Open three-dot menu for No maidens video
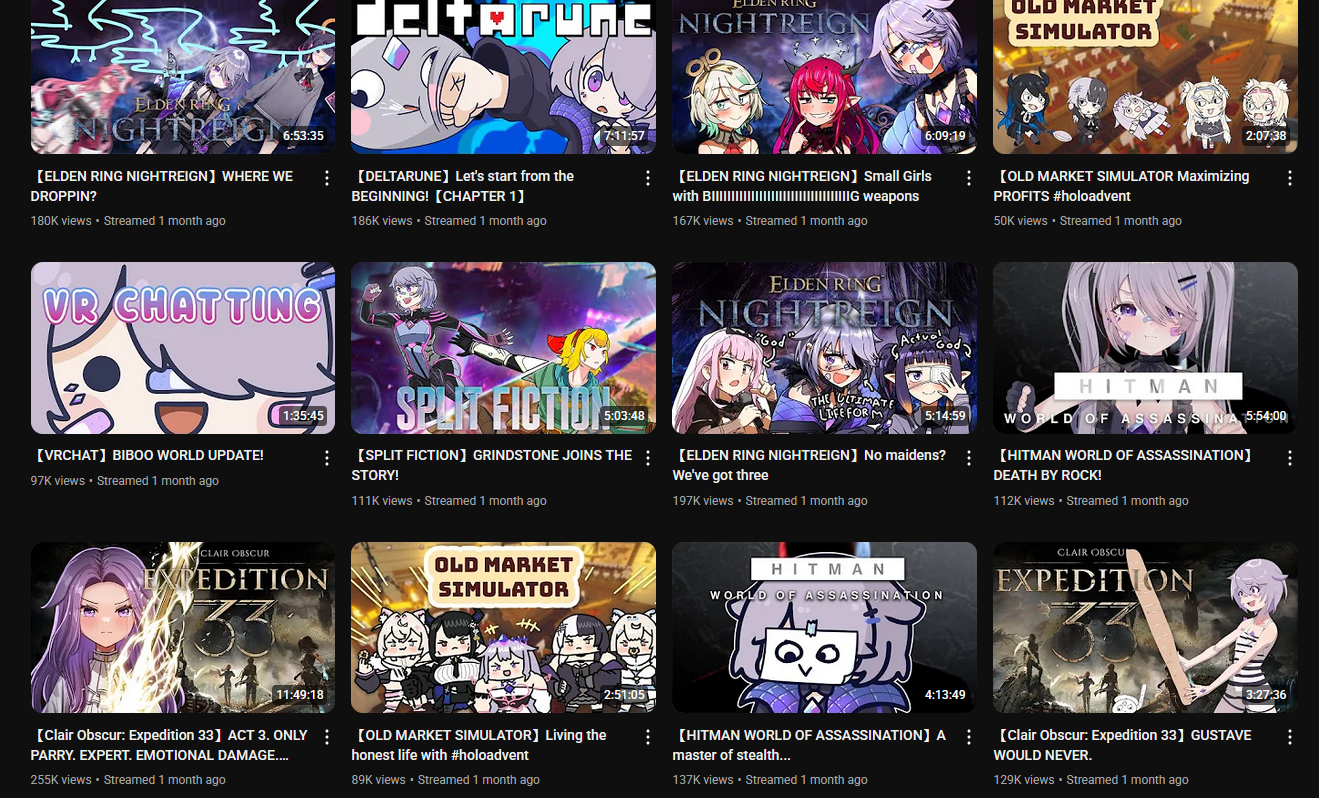1319x798 pixels. [969, 458]
